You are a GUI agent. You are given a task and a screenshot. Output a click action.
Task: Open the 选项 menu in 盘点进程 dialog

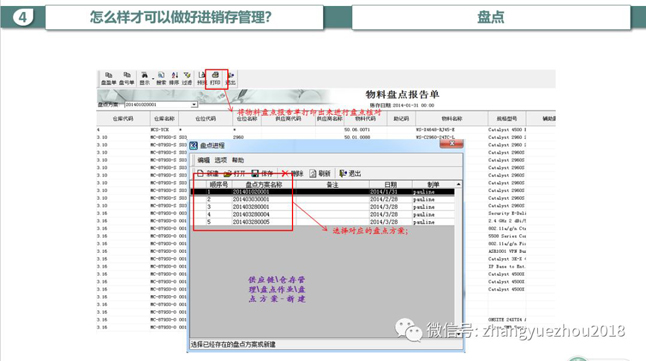tap(220, 160)
